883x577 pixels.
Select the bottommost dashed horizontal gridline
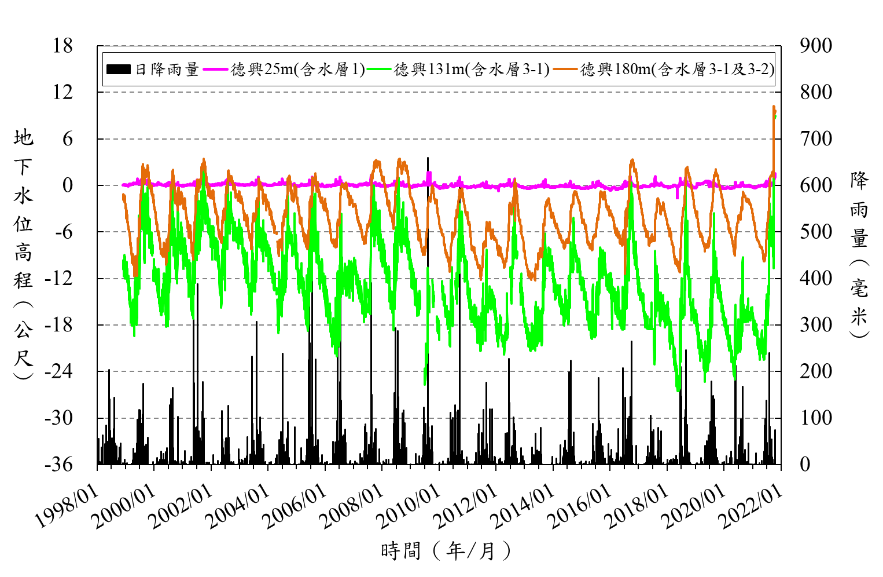[440, 418]
